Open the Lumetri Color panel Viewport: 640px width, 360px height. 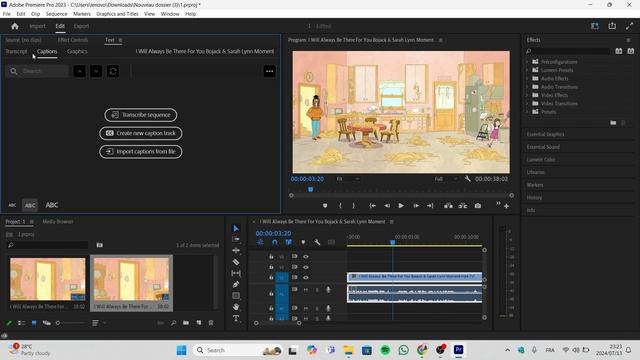(x=541, y=160)
